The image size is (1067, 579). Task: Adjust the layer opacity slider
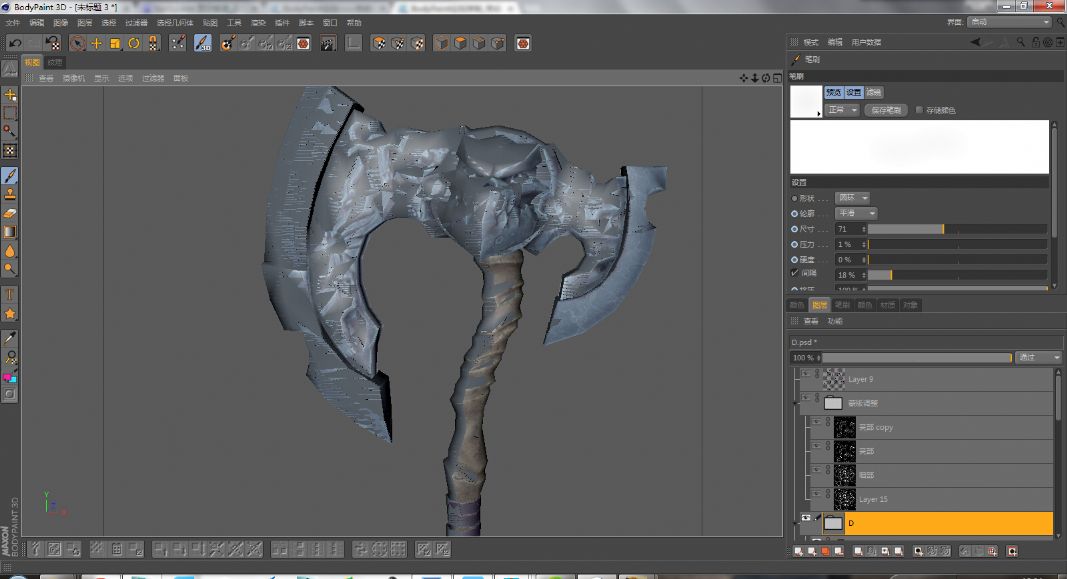pos(917,357)
